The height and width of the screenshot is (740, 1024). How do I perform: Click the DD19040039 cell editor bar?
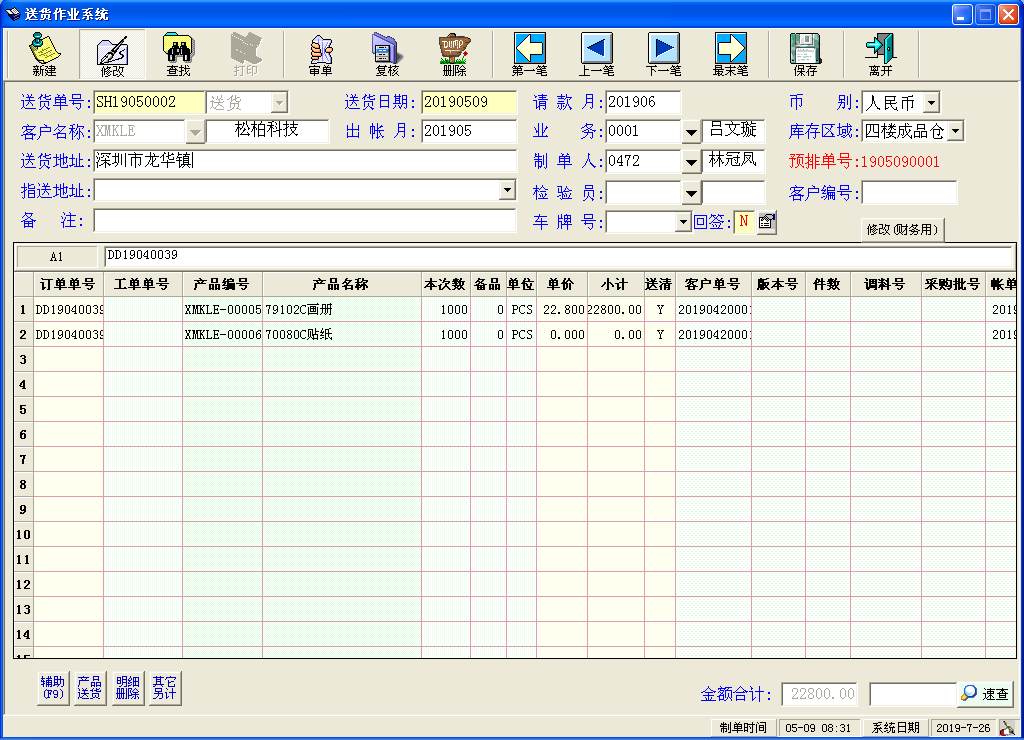point(558,256)
